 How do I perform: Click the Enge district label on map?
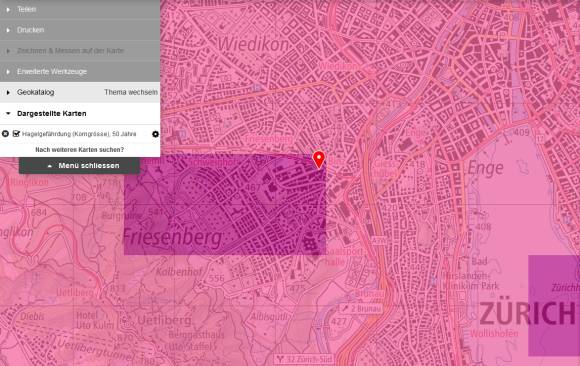pos(485,168)
